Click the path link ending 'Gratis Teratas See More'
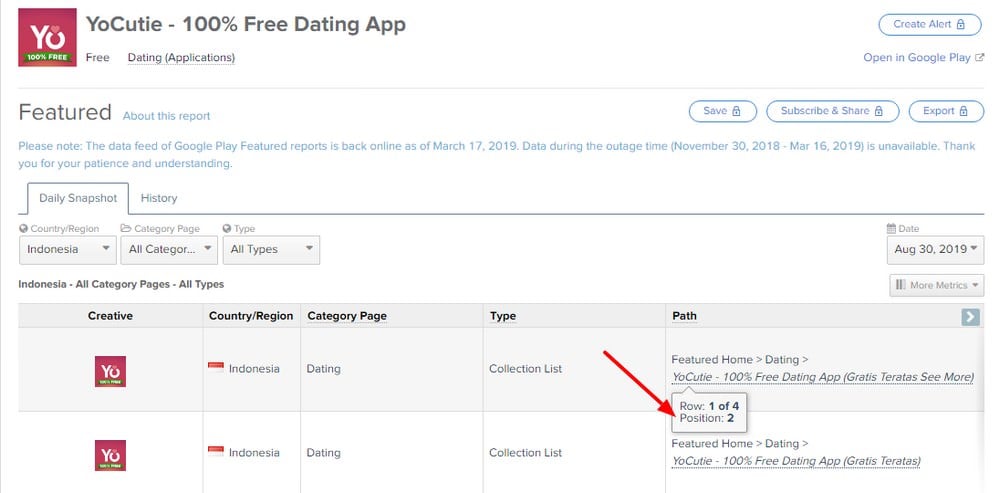This screenshot has width=1000, height=493. 823,377
